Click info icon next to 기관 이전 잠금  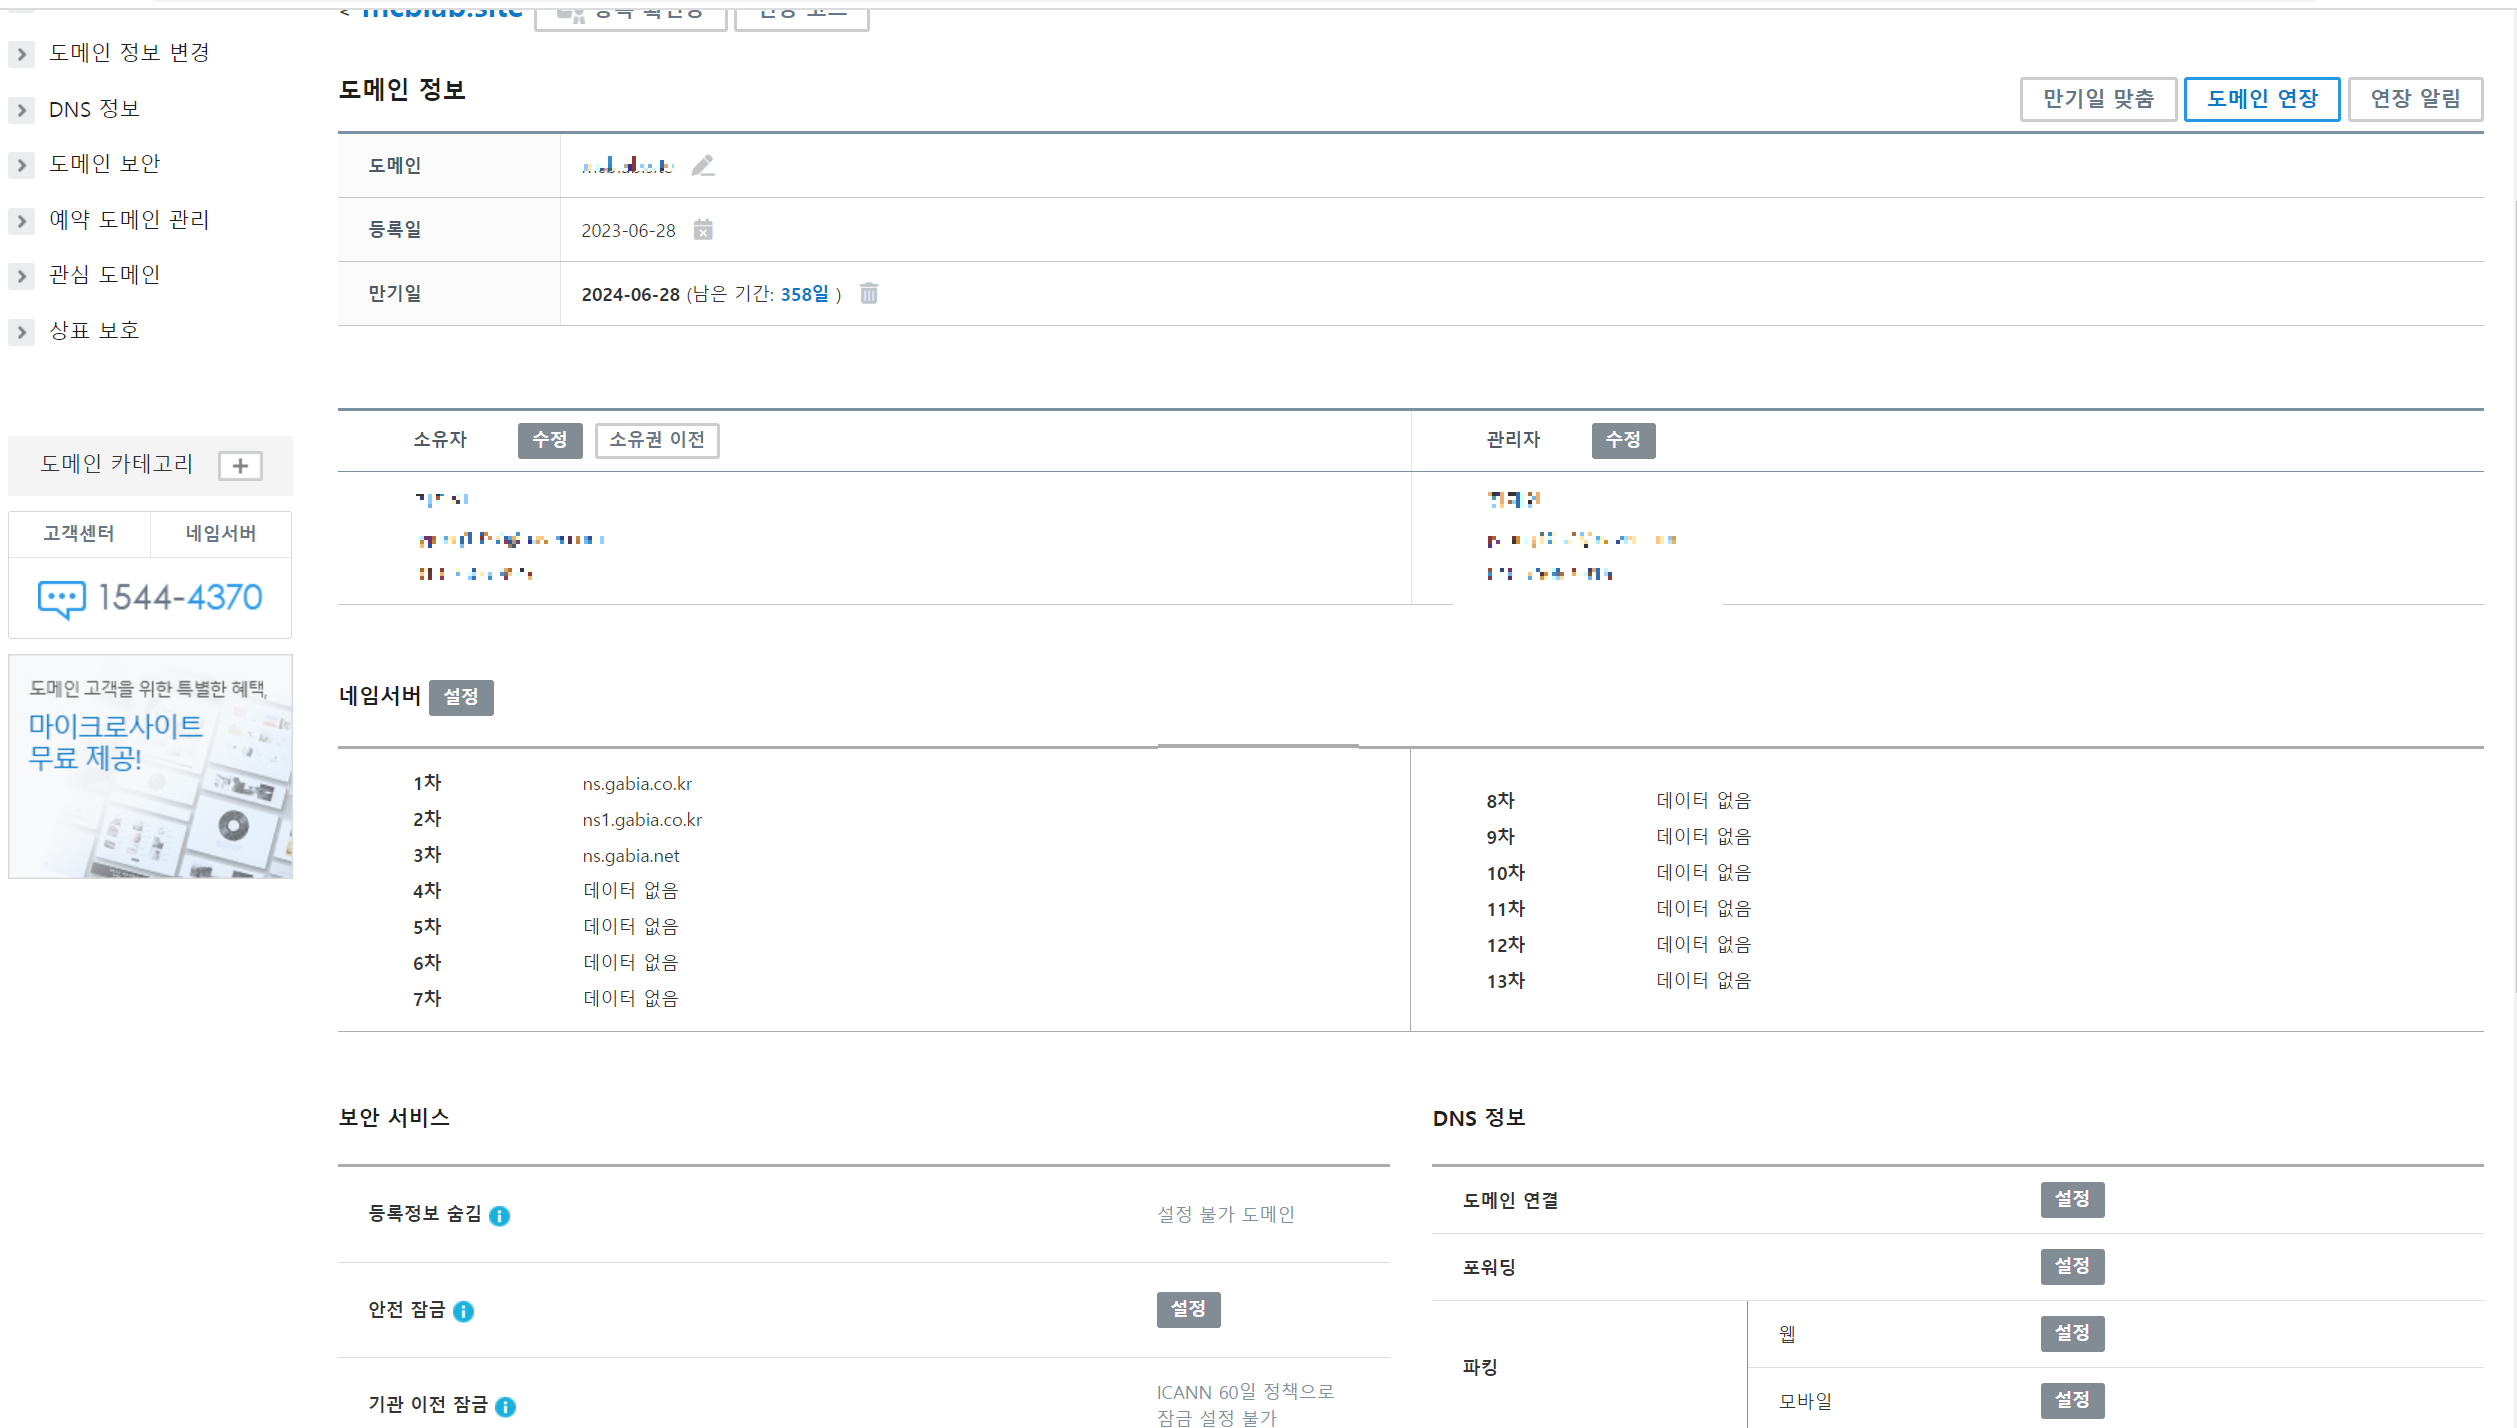506,1406
